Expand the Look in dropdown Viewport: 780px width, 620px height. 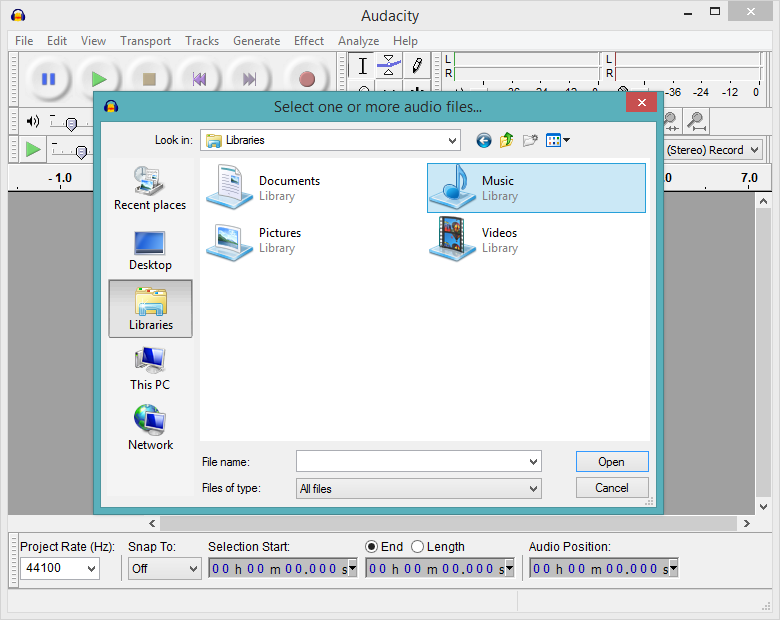click(452, 140)
